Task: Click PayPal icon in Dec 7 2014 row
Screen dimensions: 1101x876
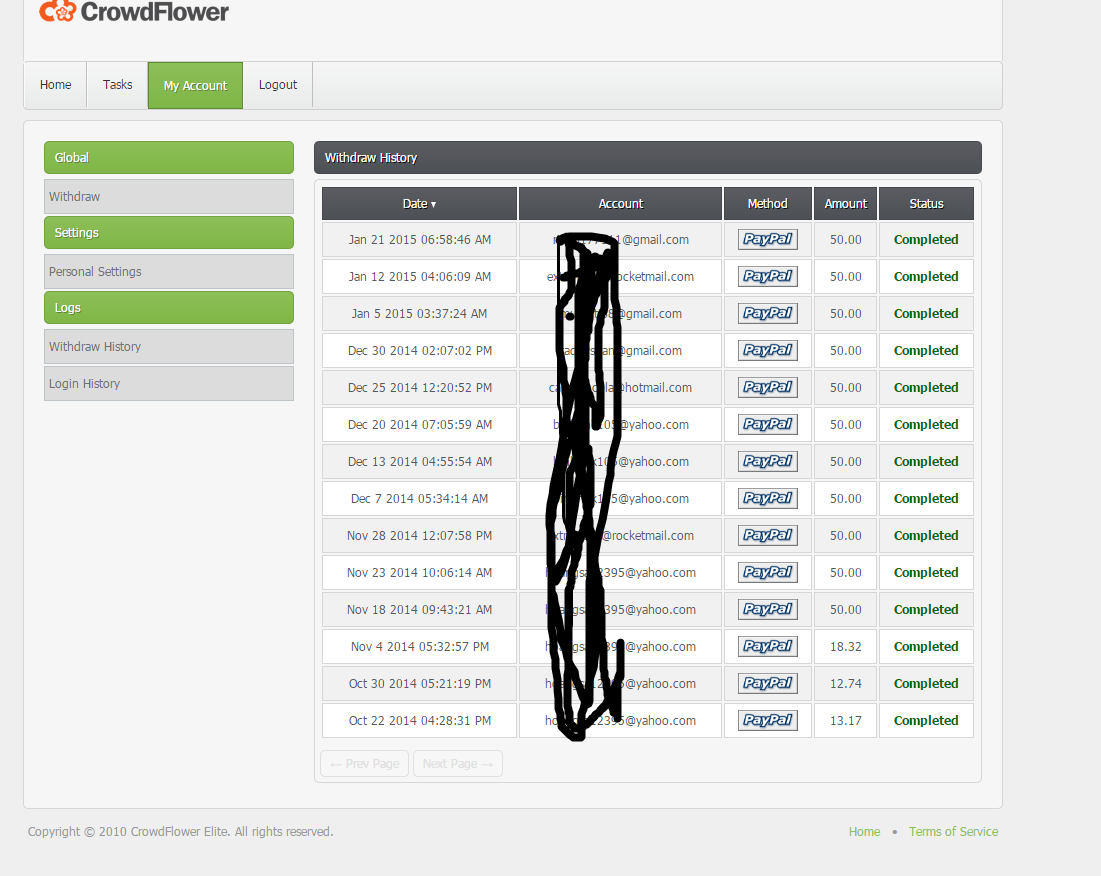Action: click(767, 498)
